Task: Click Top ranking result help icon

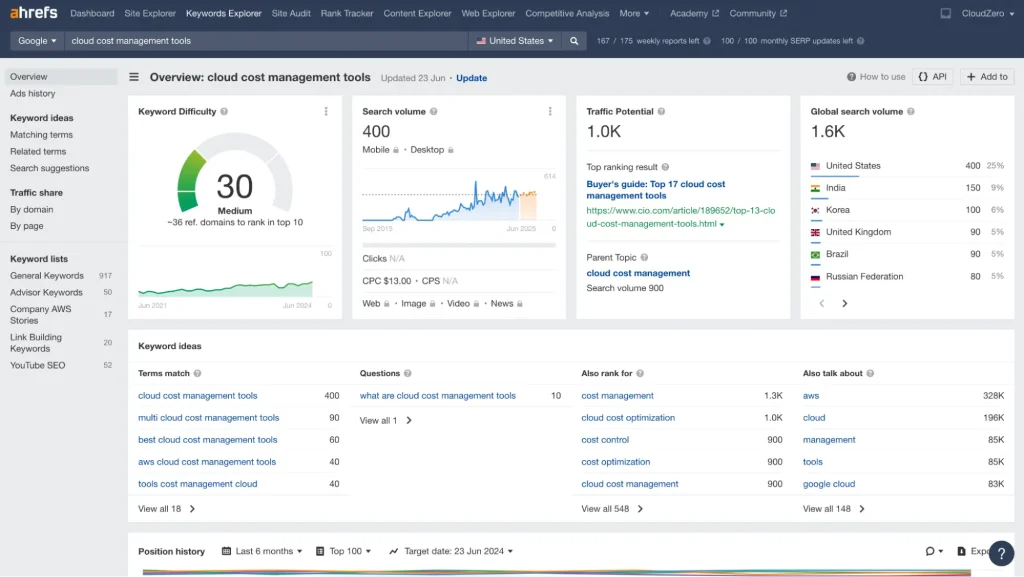Action: 665,167
